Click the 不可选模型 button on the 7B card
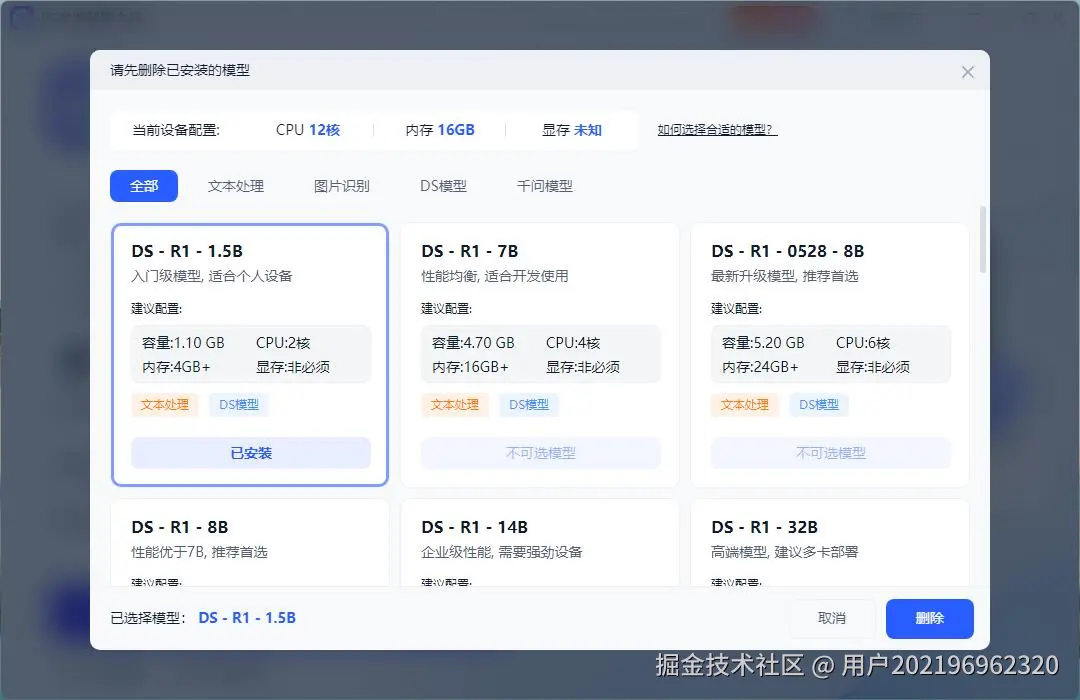This screenshot has height=700, width=1080. point(540,453)
